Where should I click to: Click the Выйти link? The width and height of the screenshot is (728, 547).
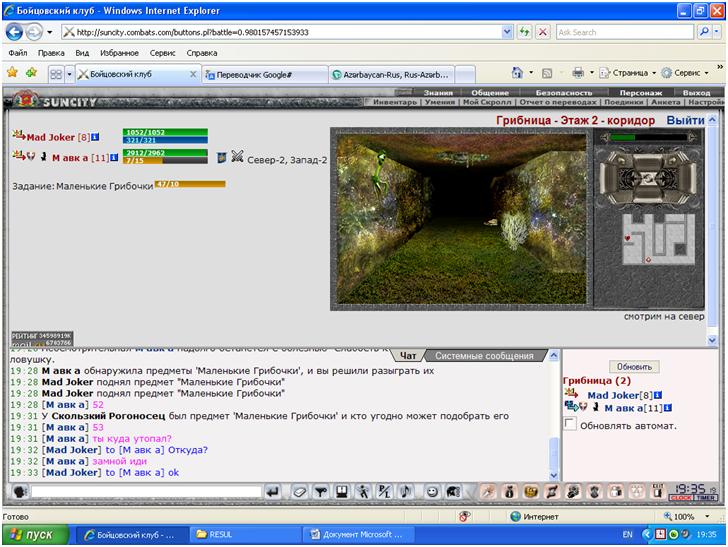pyautogui.click(x=685, y=120)
